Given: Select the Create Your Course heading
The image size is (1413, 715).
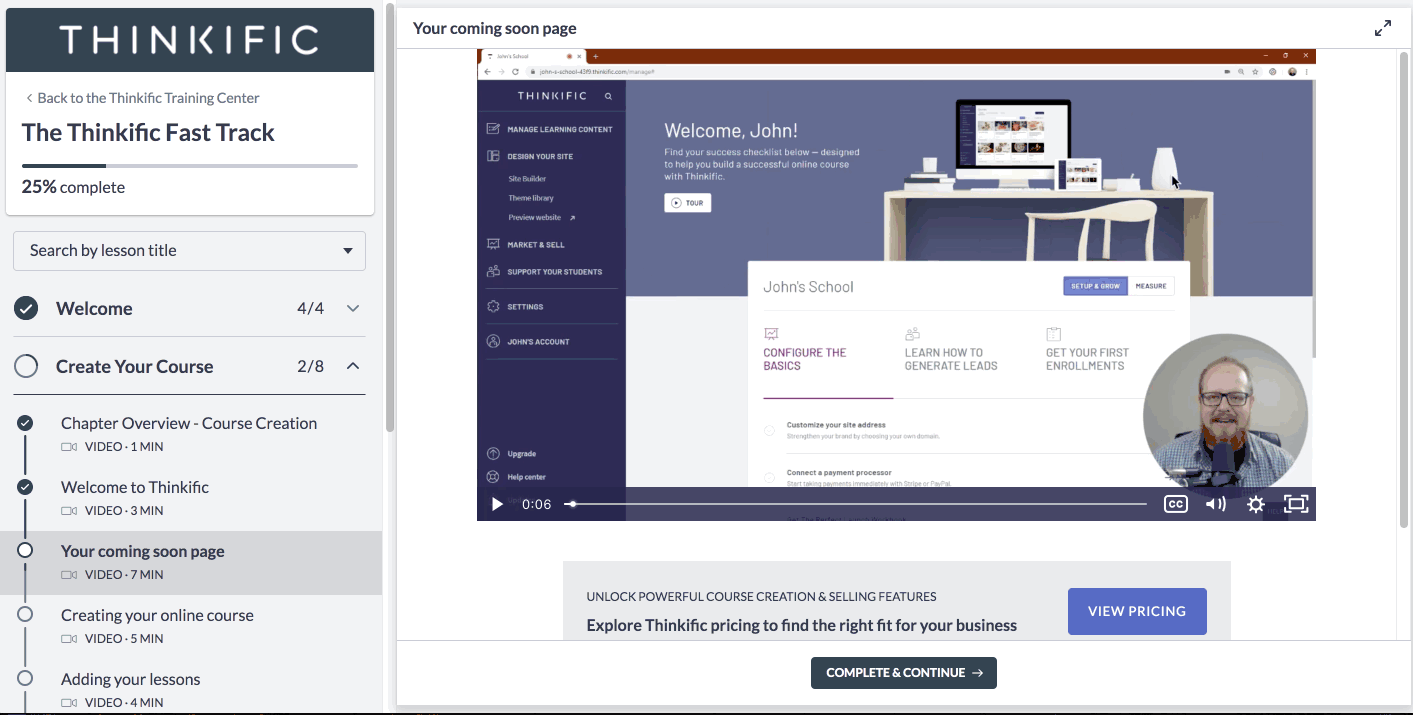Looking at the screenshot, I should pos(135,366).
